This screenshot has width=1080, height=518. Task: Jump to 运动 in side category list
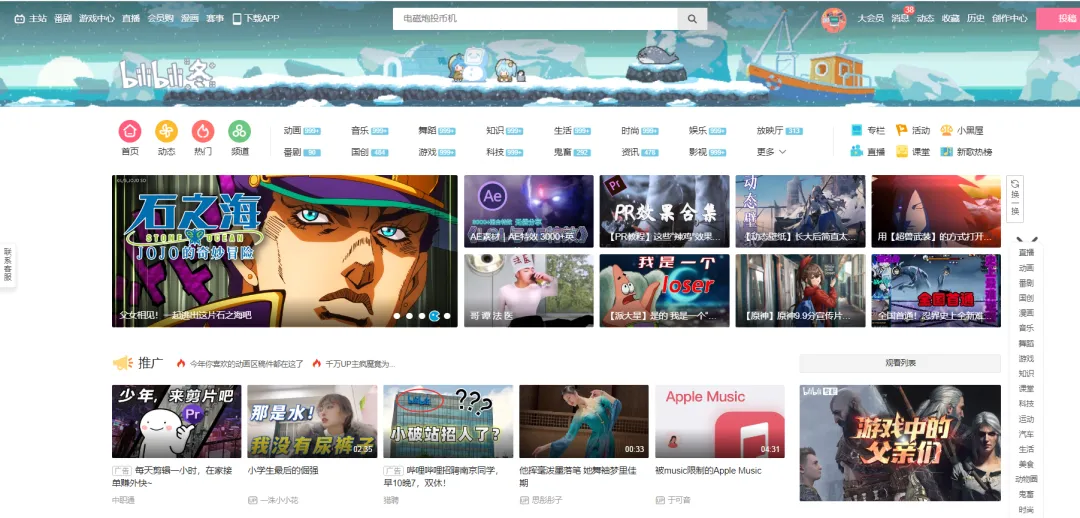pos(1026,419)
